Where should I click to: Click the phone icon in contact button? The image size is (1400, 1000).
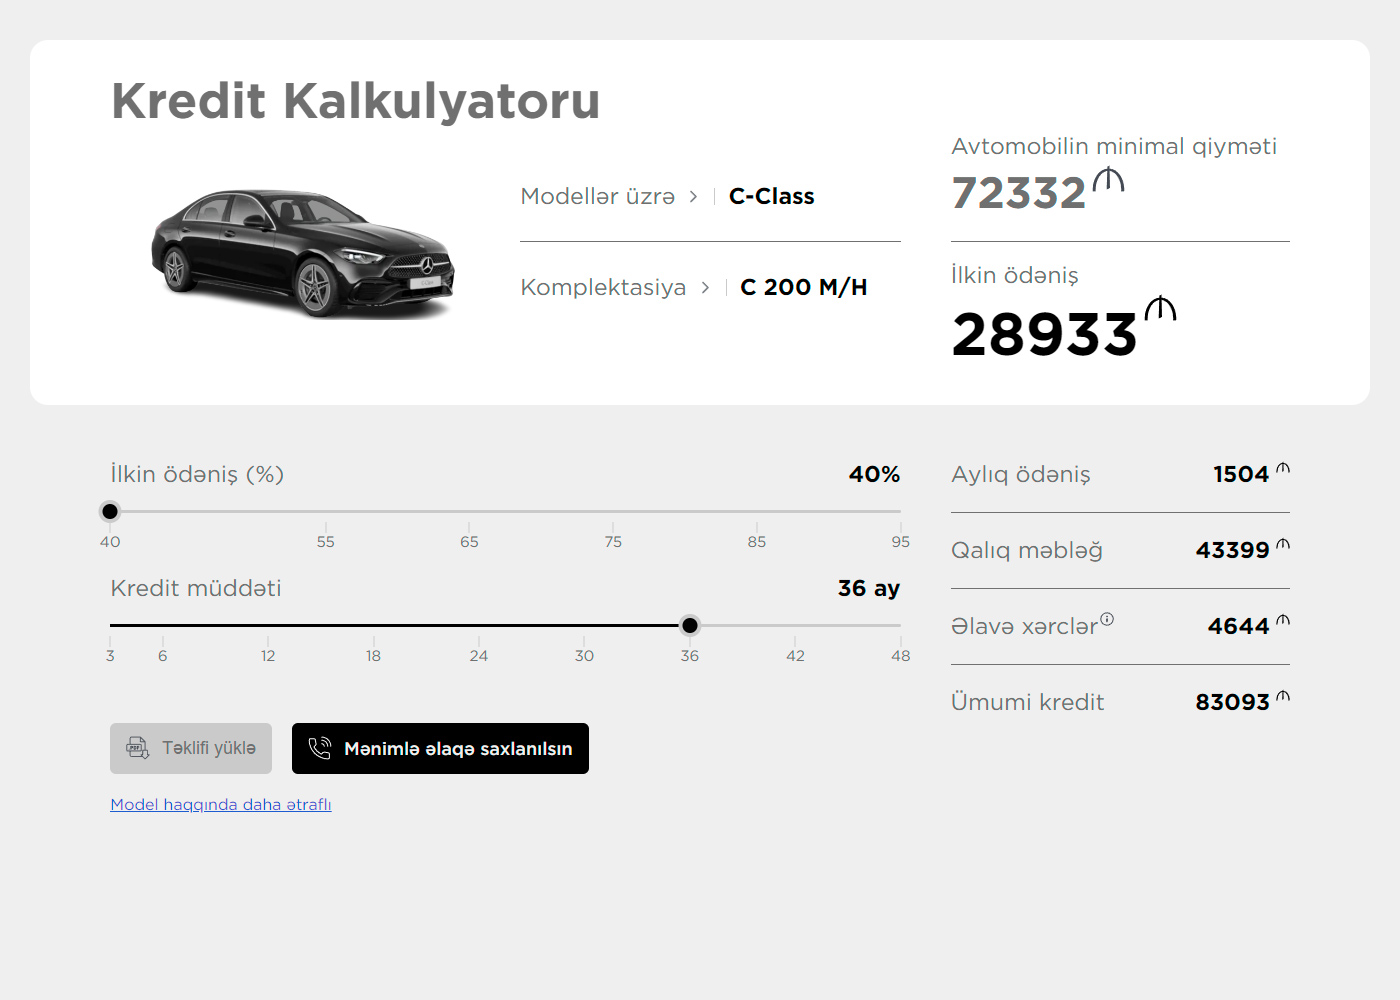click(320, 748)
